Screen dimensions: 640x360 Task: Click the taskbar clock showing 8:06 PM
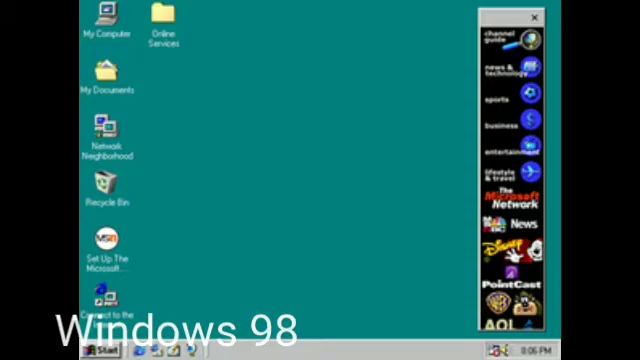536,351
